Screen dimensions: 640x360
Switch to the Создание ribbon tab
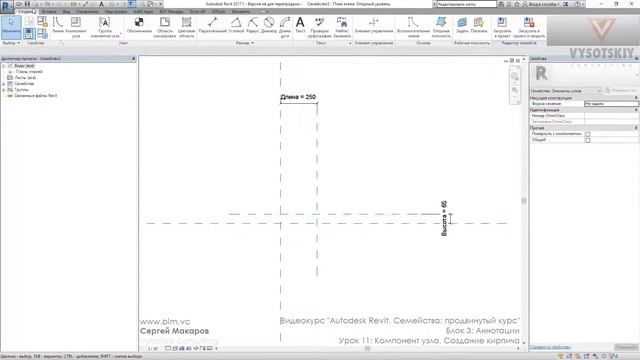click(26, 11)
